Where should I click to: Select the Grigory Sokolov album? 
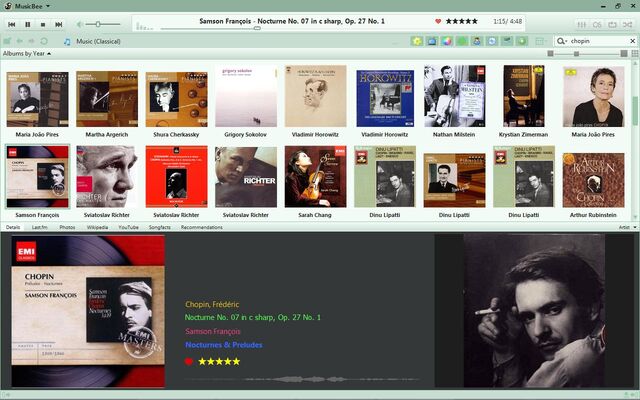(246, 96)
